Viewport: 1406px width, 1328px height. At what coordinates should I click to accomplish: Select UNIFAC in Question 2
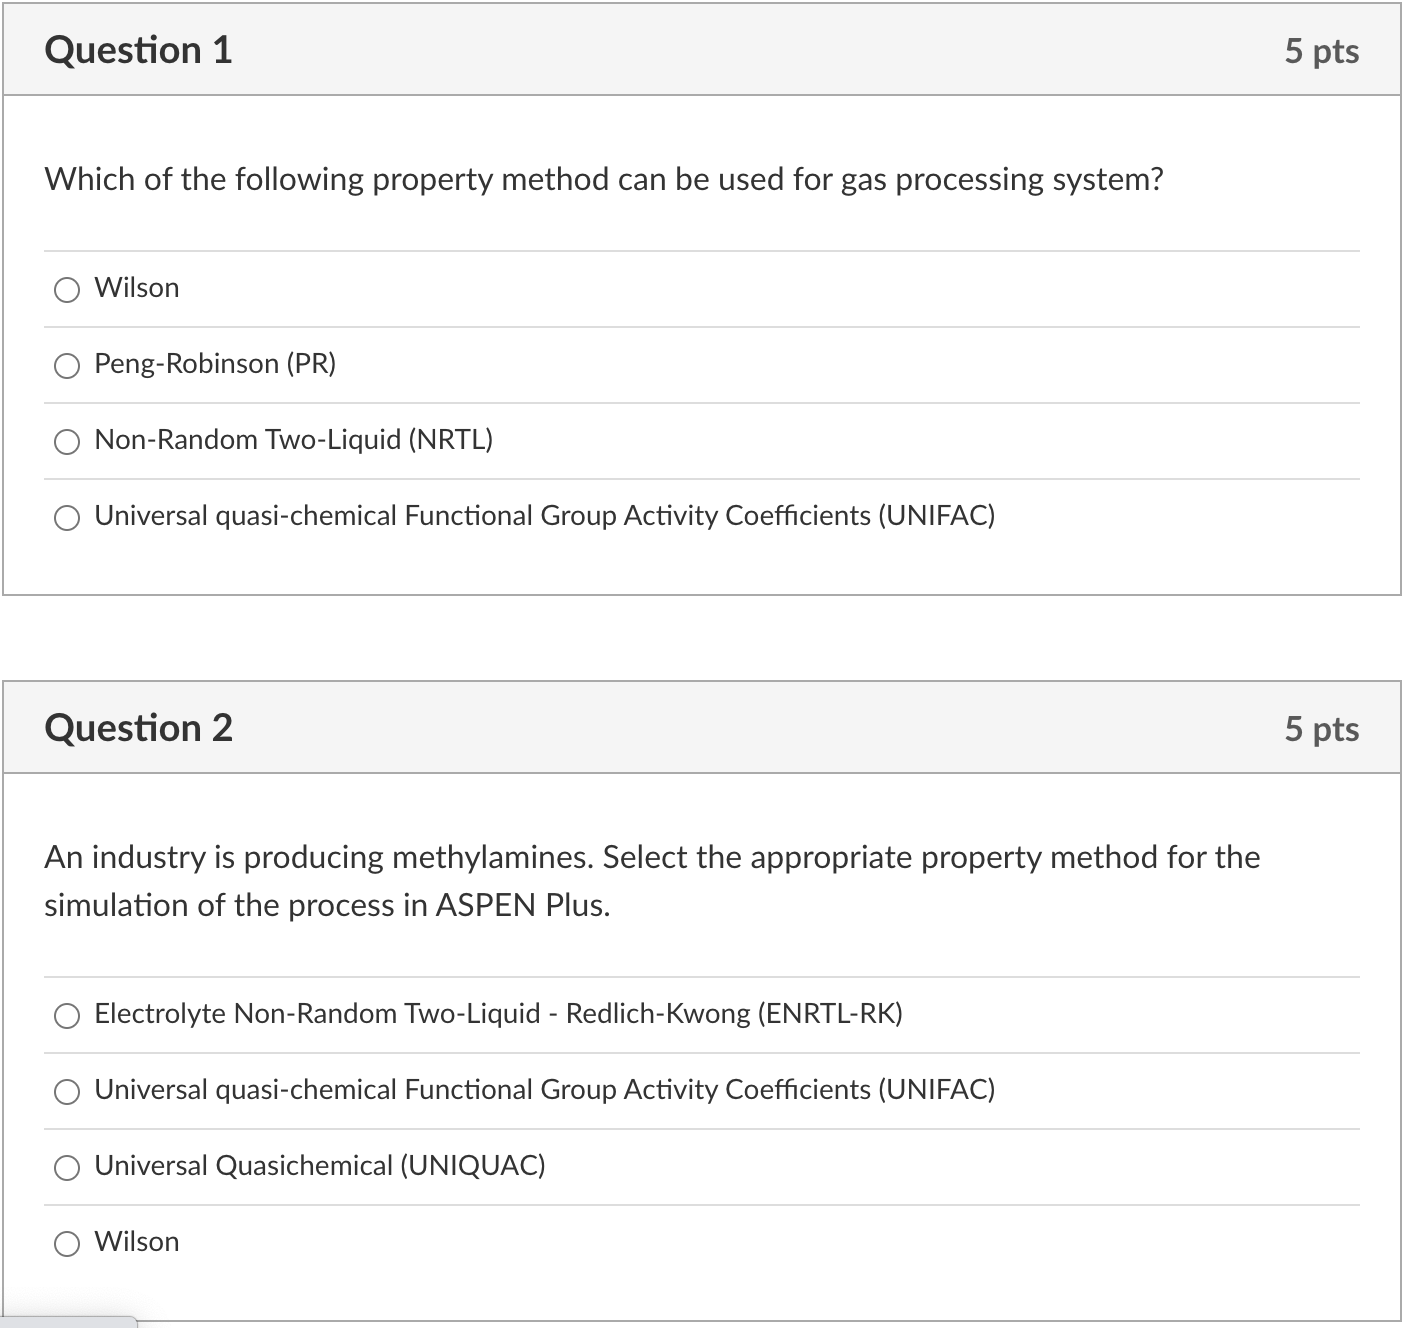(x=66, y=1091)
